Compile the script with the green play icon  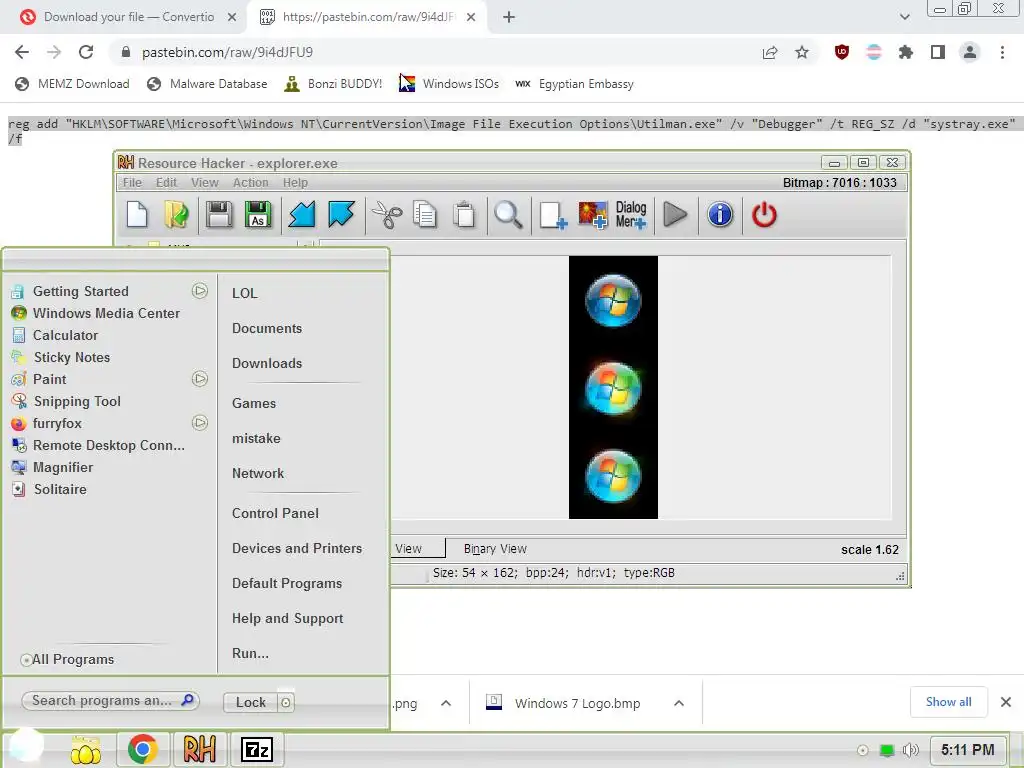[x=675, y=215]
